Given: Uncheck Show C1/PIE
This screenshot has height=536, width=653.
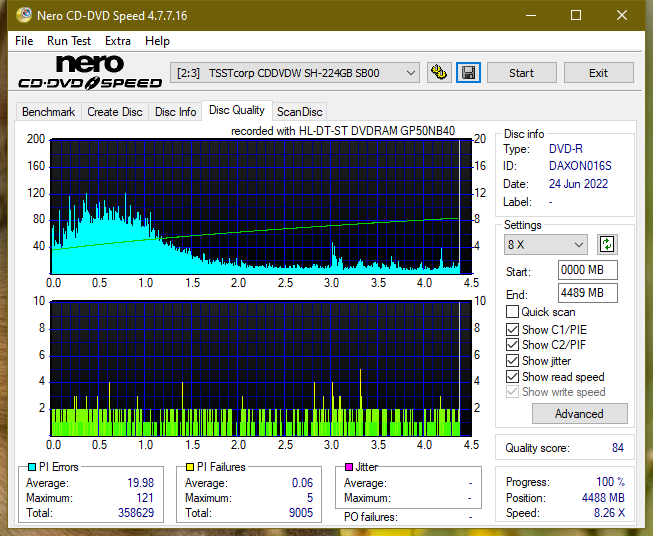Looking at the screenshot, I should click(512, 329).
